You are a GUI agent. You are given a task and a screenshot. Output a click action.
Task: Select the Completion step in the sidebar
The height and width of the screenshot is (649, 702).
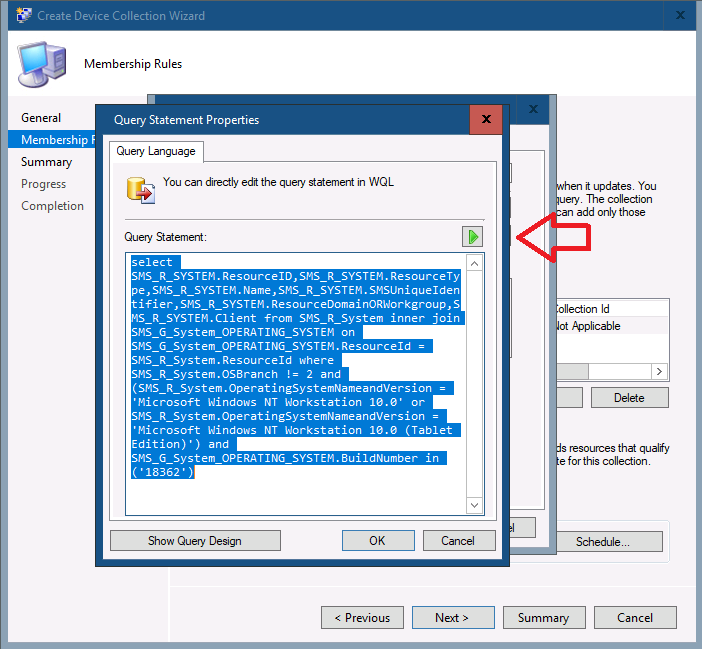[52, 206]
